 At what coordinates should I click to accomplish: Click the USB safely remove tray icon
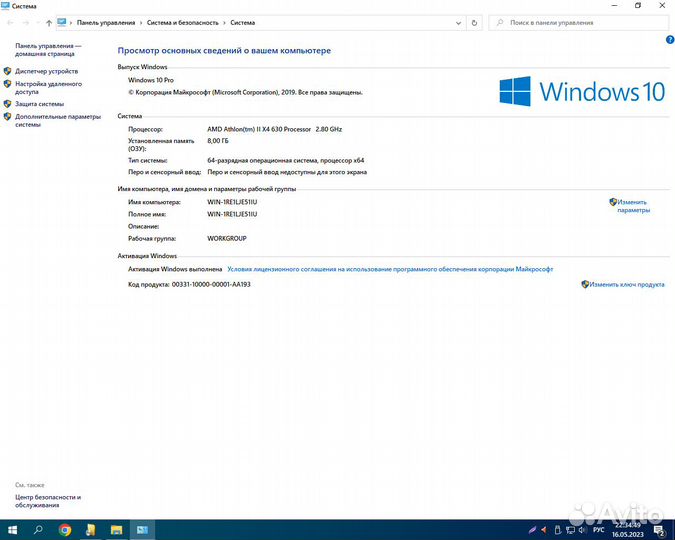pyautogui.click(x=557, y=530)
